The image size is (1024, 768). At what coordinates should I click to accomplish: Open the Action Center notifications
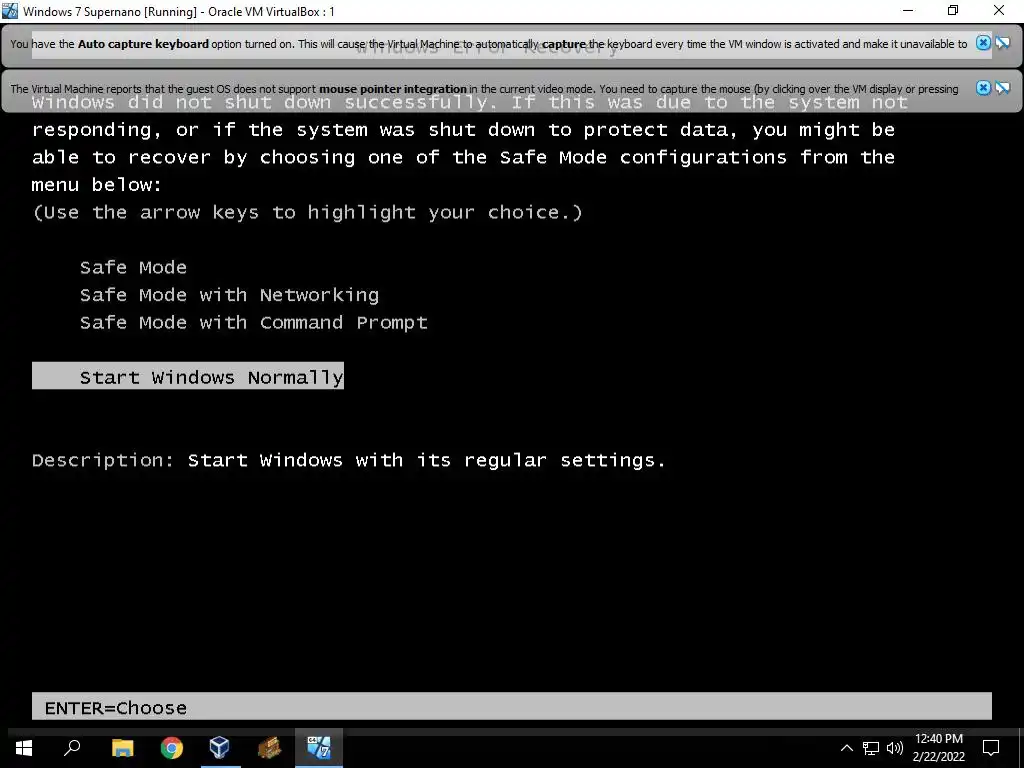[991, 748]
